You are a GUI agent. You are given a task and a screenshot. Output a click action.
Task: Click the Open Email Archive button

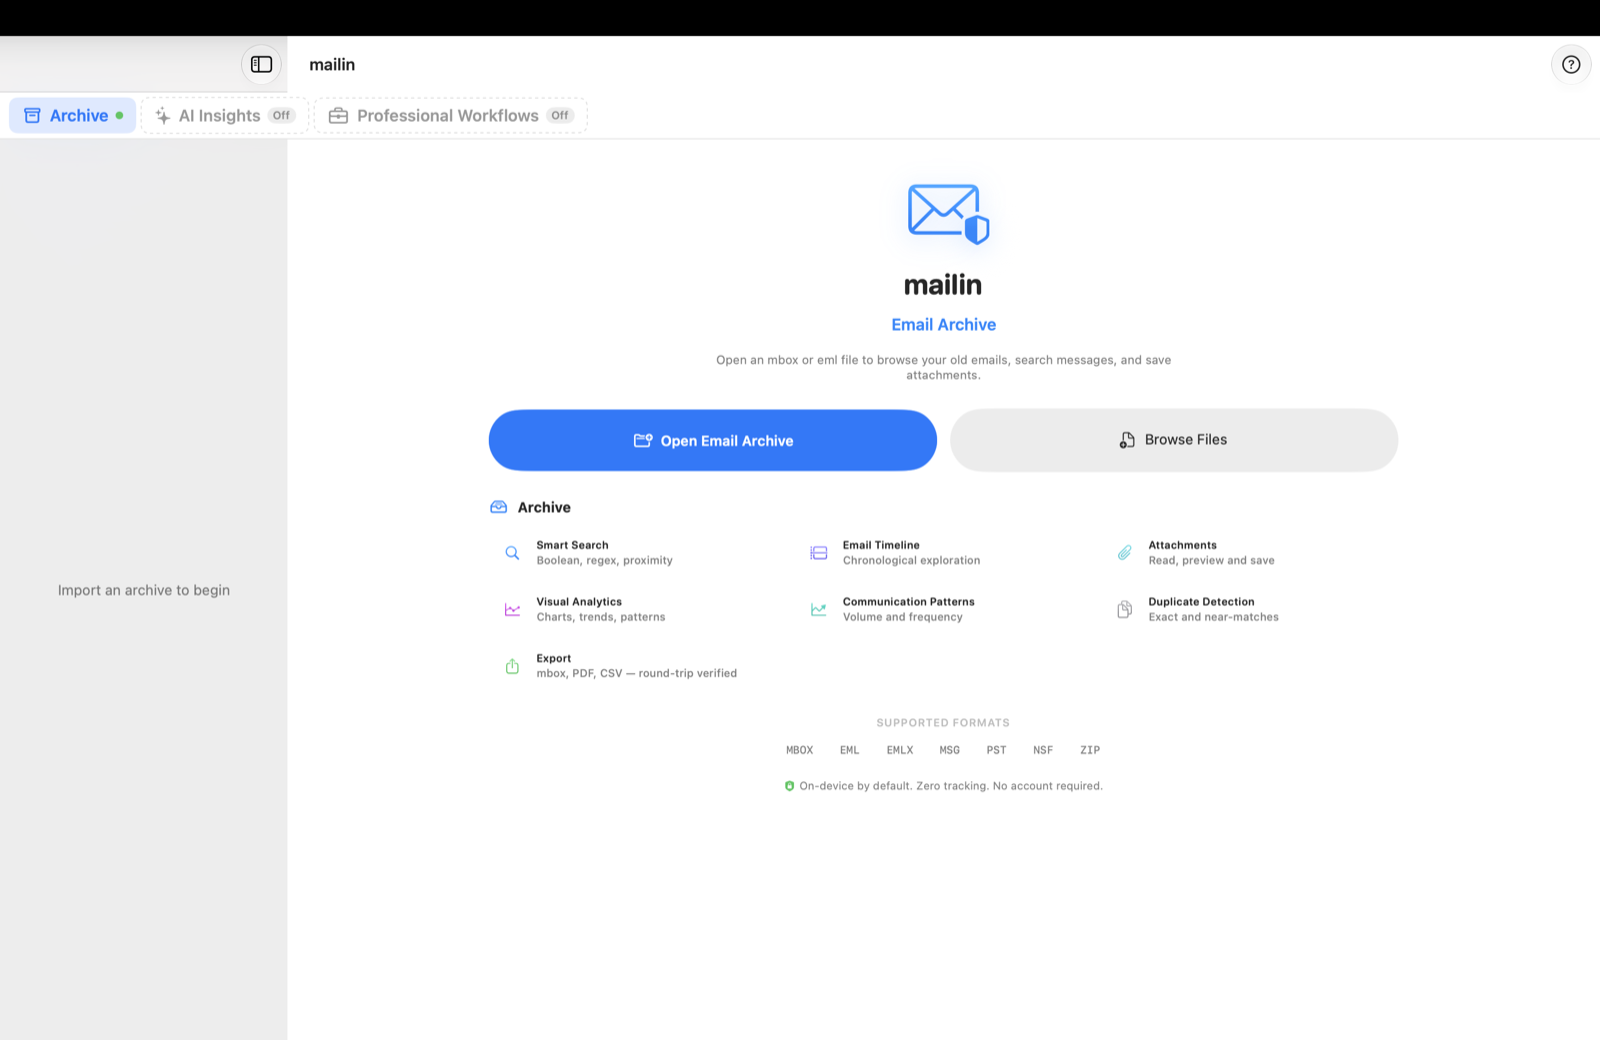[713, 440]
